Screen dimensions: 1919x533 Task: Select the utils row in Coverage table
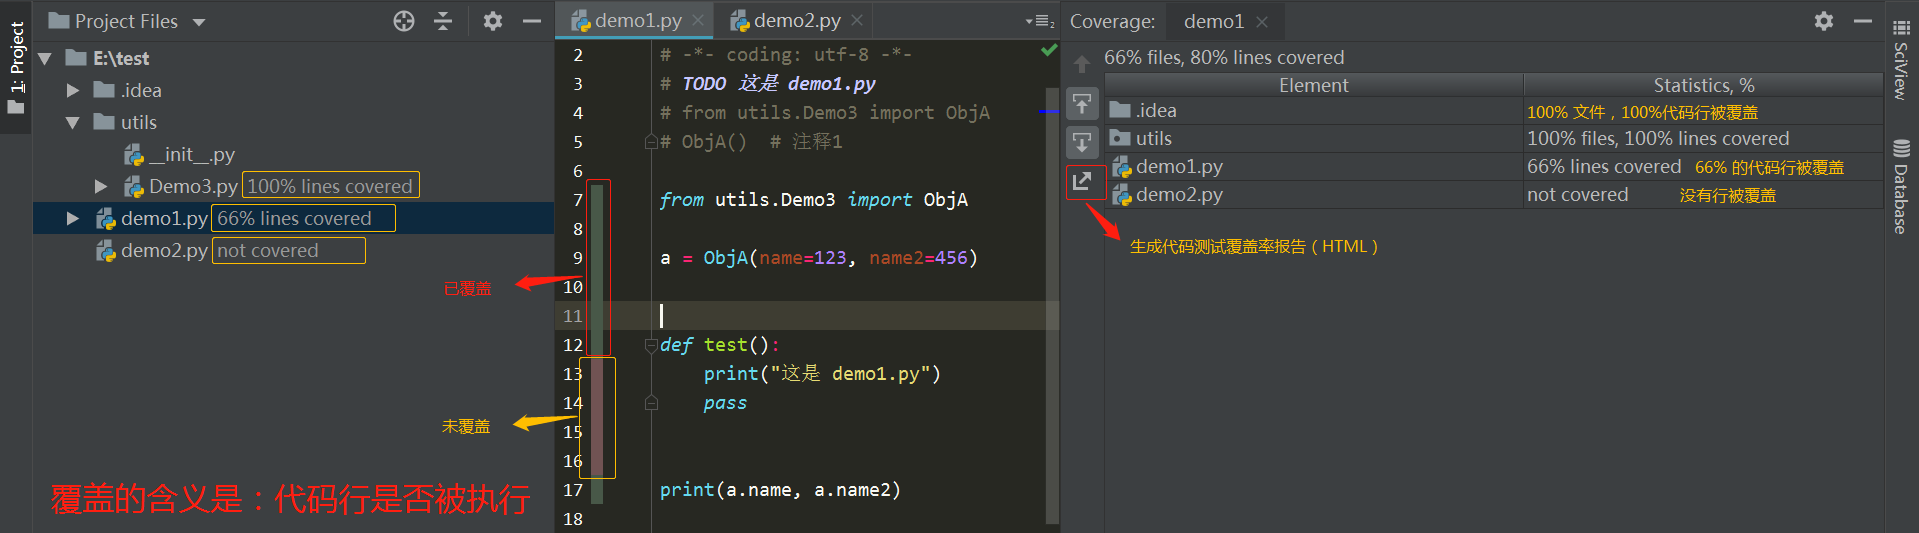tap(1494, 139)
